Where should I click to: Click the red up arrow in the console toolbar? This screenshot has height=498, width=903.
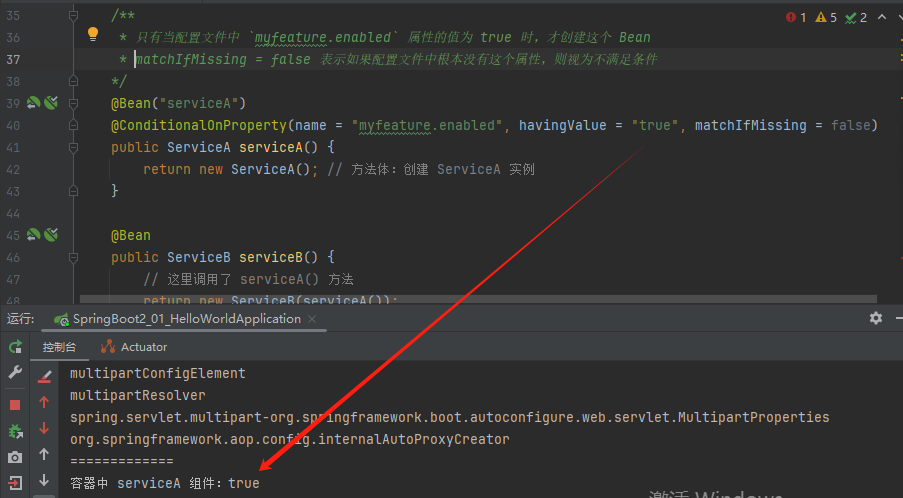click(x=44, y=402)
